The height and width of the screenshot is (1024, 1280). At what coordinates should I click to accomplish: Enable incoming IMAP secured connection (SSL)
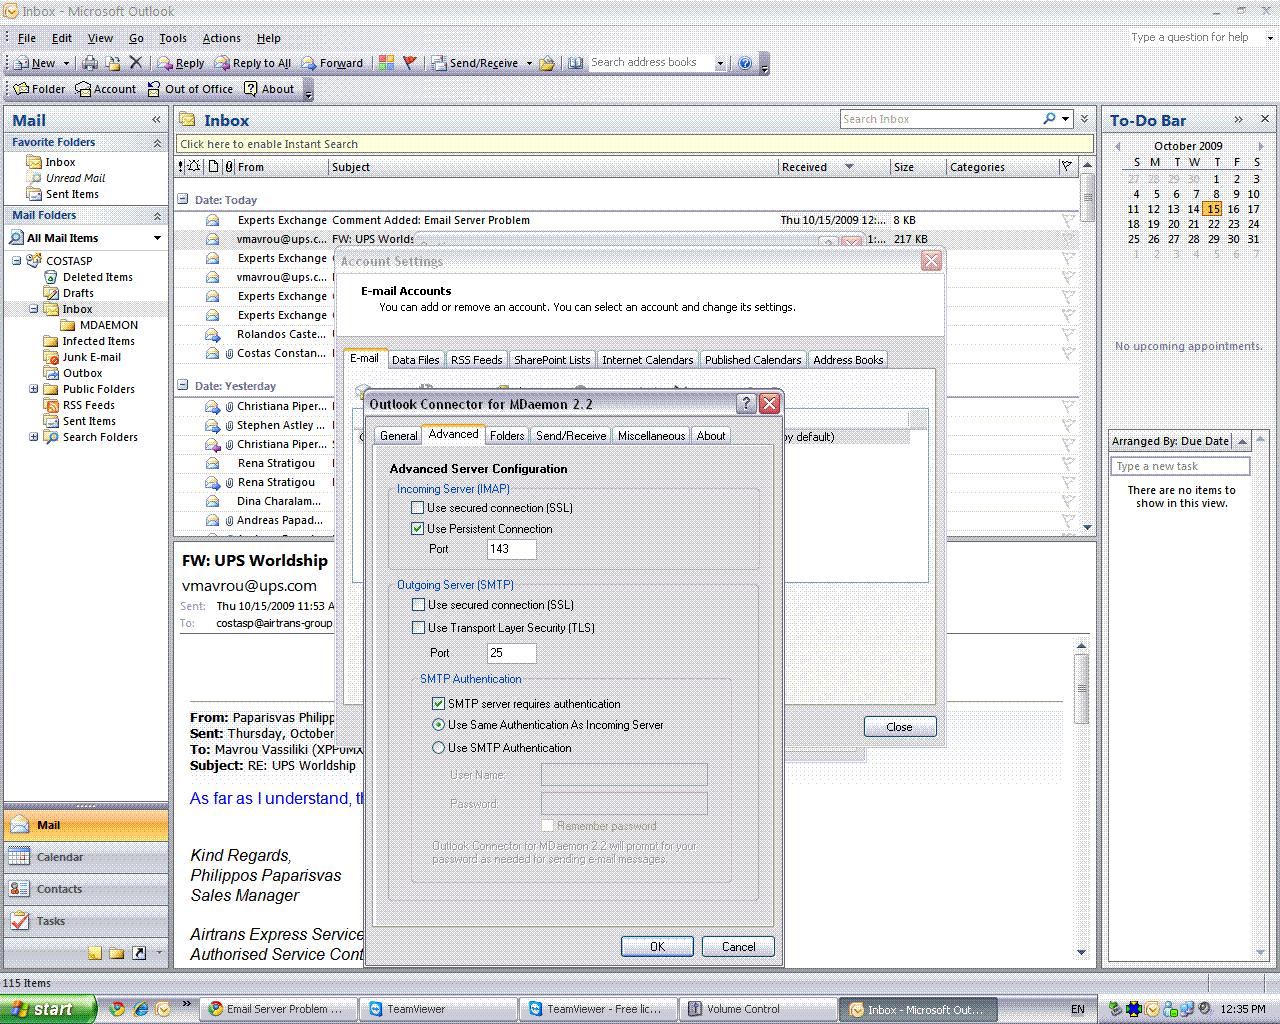pos(418,508)
